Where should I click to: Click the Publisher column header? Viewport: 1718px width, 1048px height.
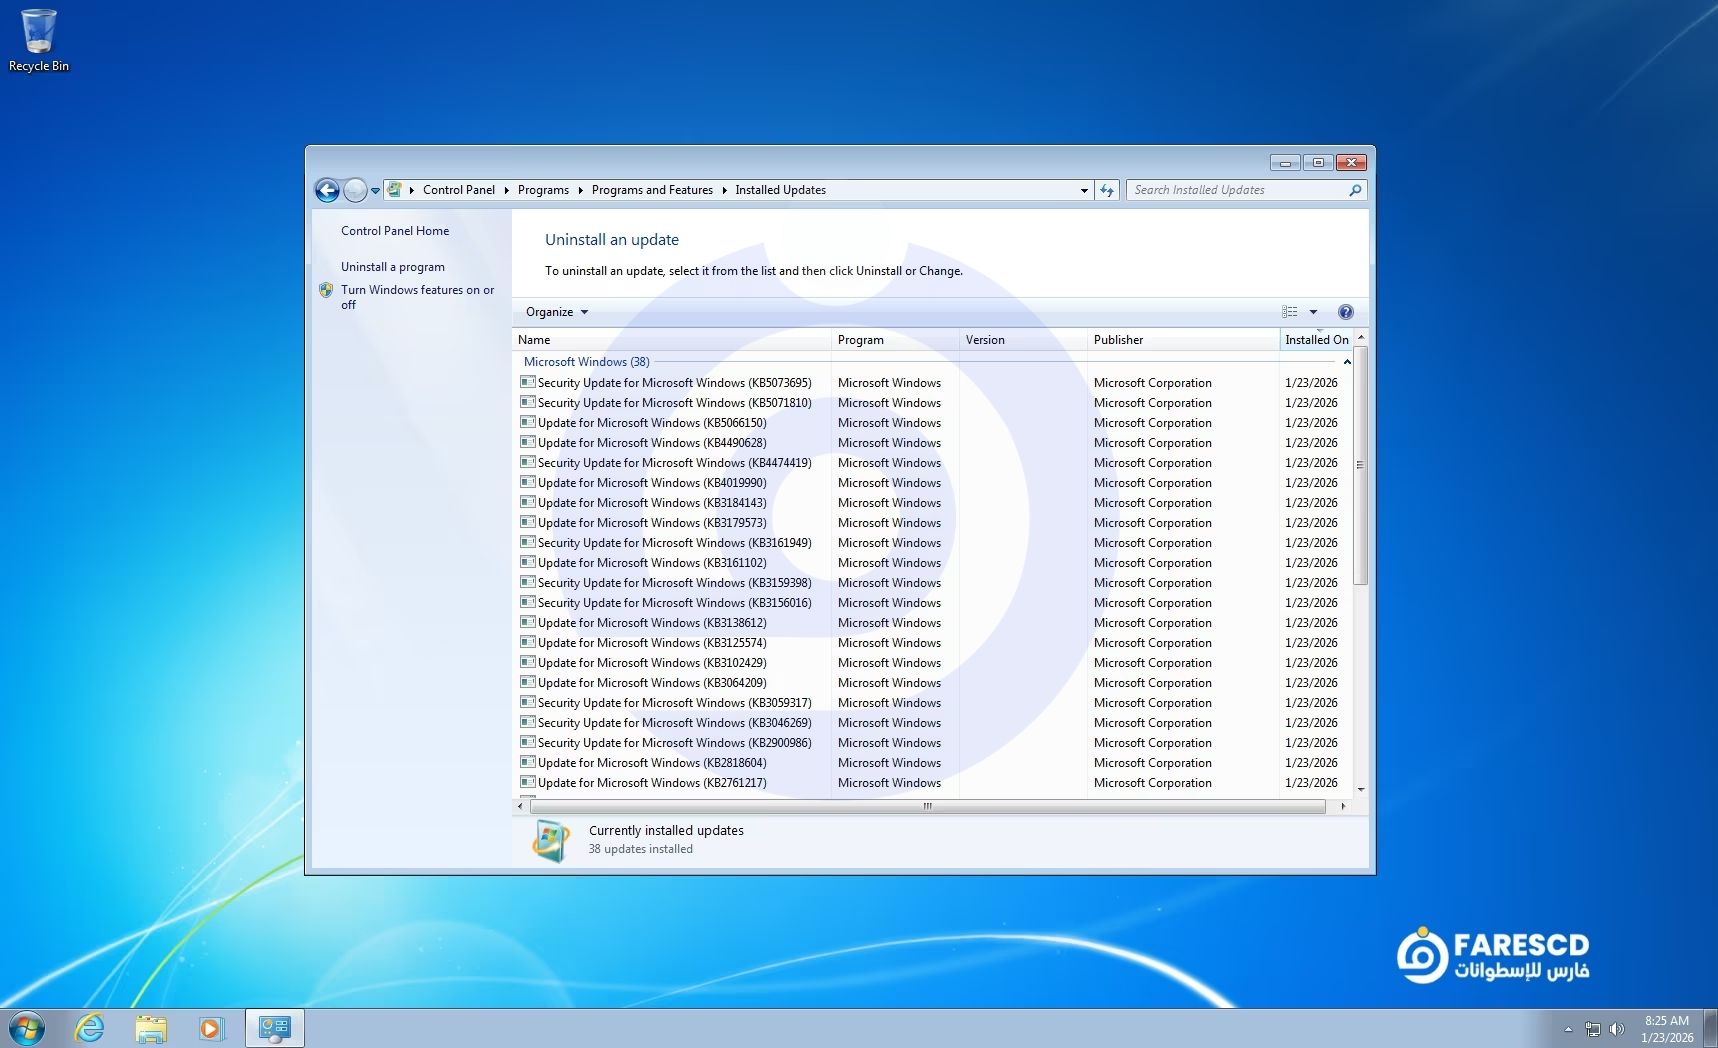point(1118,340)
